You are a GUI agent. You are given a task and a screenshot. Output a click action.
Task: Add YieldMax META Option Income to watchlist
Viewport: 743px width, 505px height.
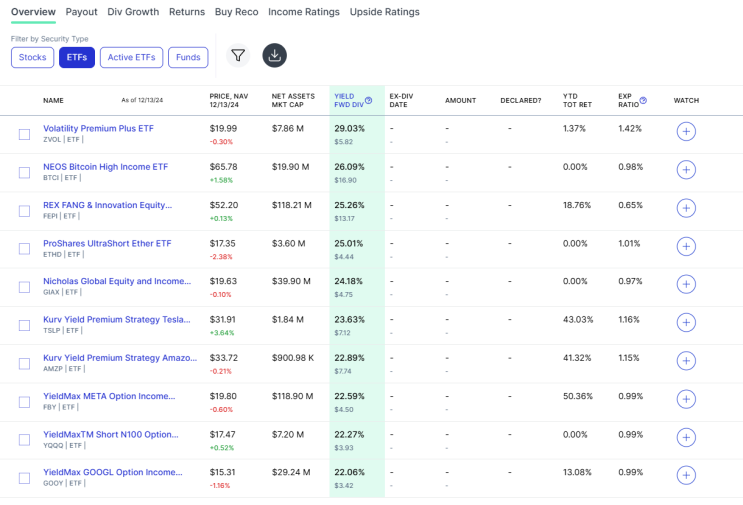pos(686,399)
